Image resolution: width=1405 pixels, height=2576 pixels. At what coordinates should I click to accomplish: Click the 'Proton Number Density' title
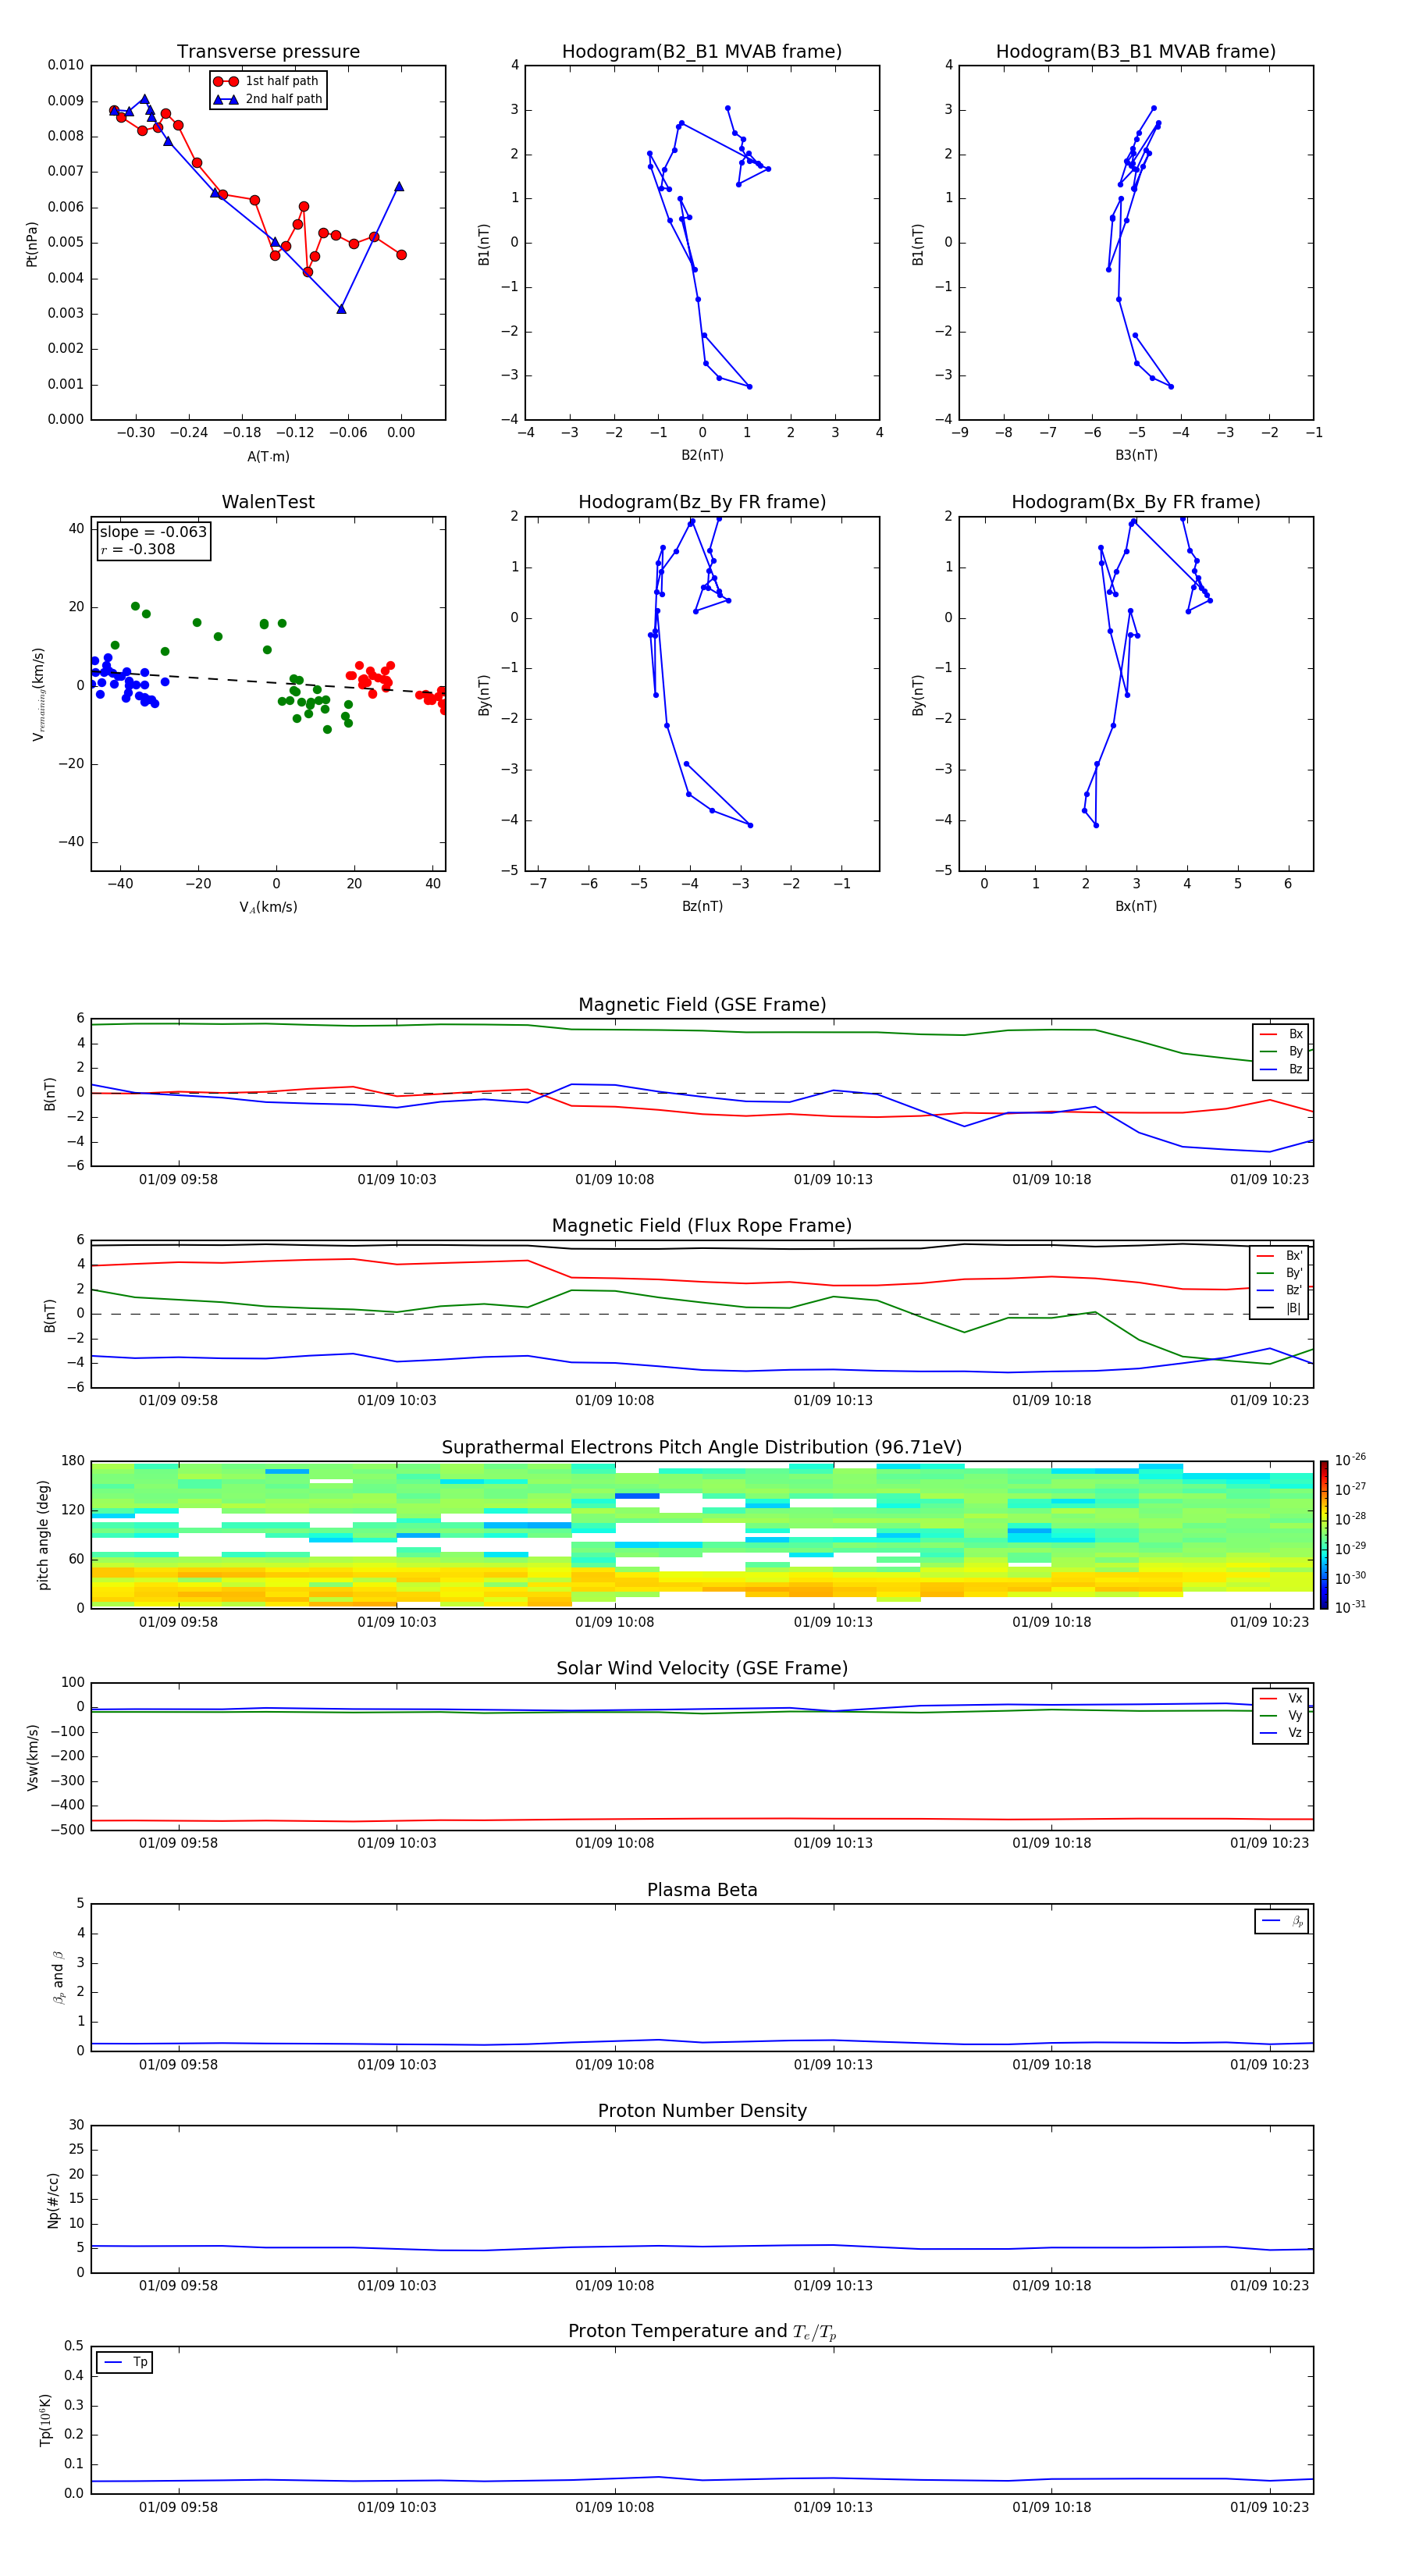pyautogui.click(x=702, y=2111)
